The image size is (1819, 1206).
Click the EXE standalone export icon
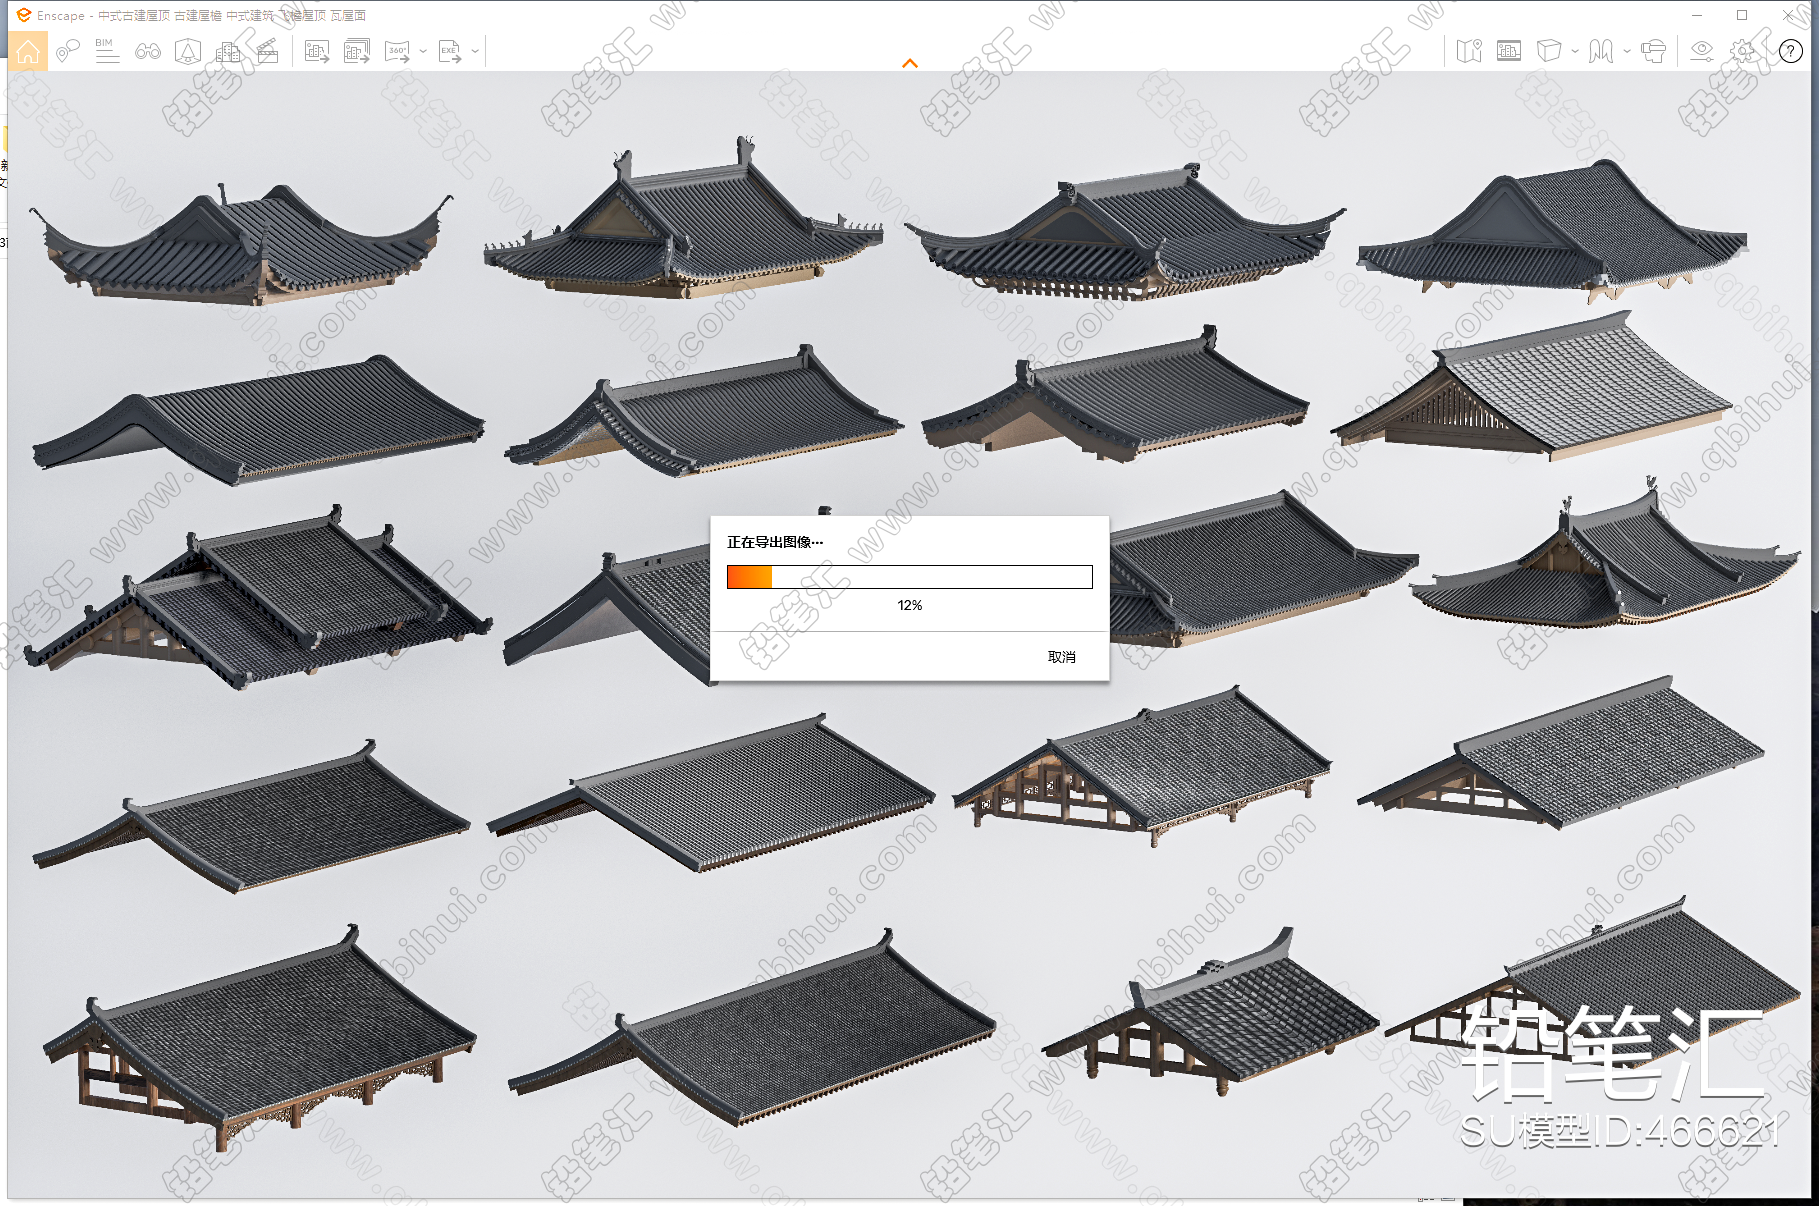pyautogui.click(x=450, y=51)
